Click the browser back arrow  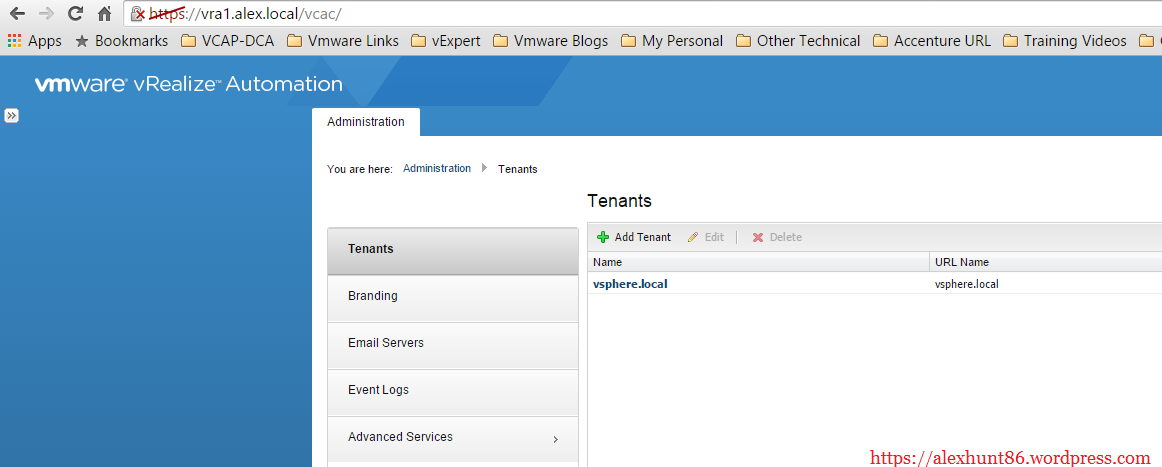(x=17, y=14)
